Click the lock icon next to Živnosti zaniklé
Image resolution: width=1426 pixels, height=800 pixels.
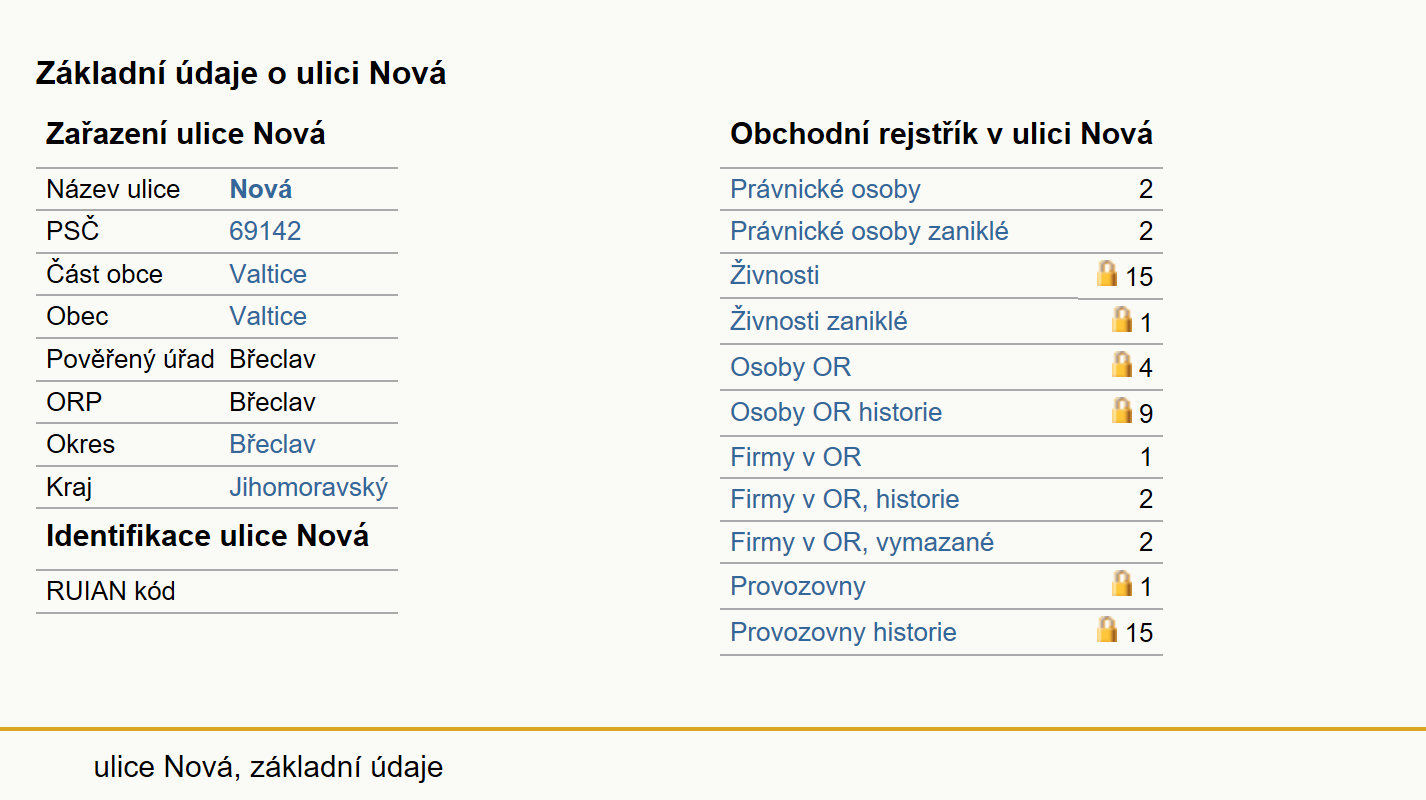point(1122,320)
